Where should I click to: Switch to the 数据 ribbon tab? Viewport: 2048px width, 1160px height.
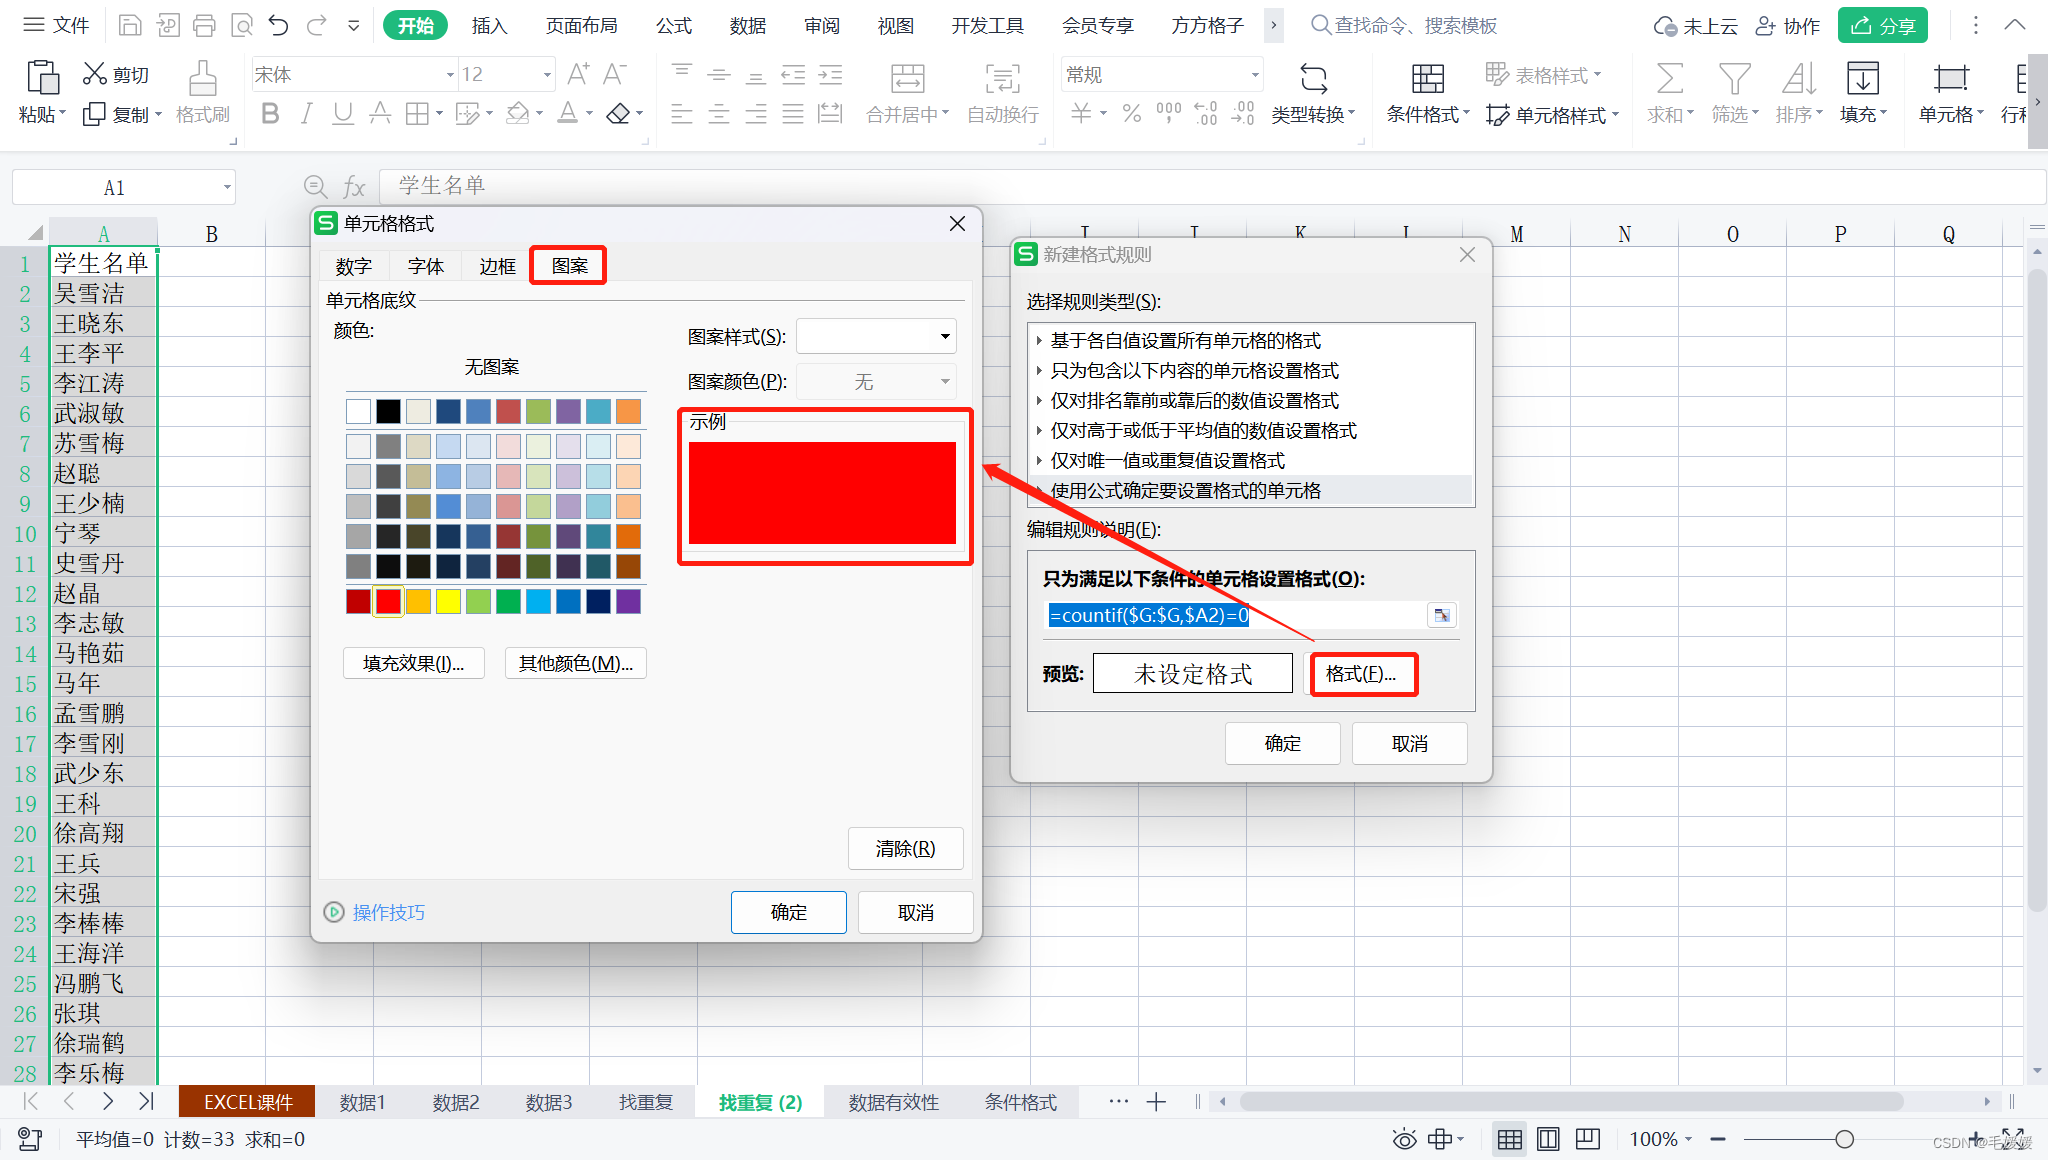click(x=746, y=26)
